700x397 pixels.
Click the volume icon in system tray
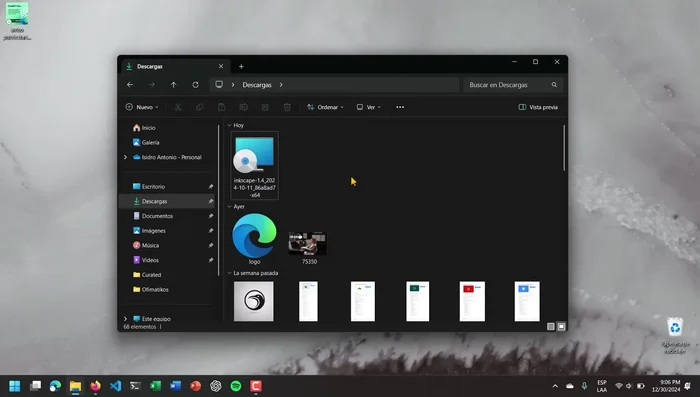click(629, 386)
